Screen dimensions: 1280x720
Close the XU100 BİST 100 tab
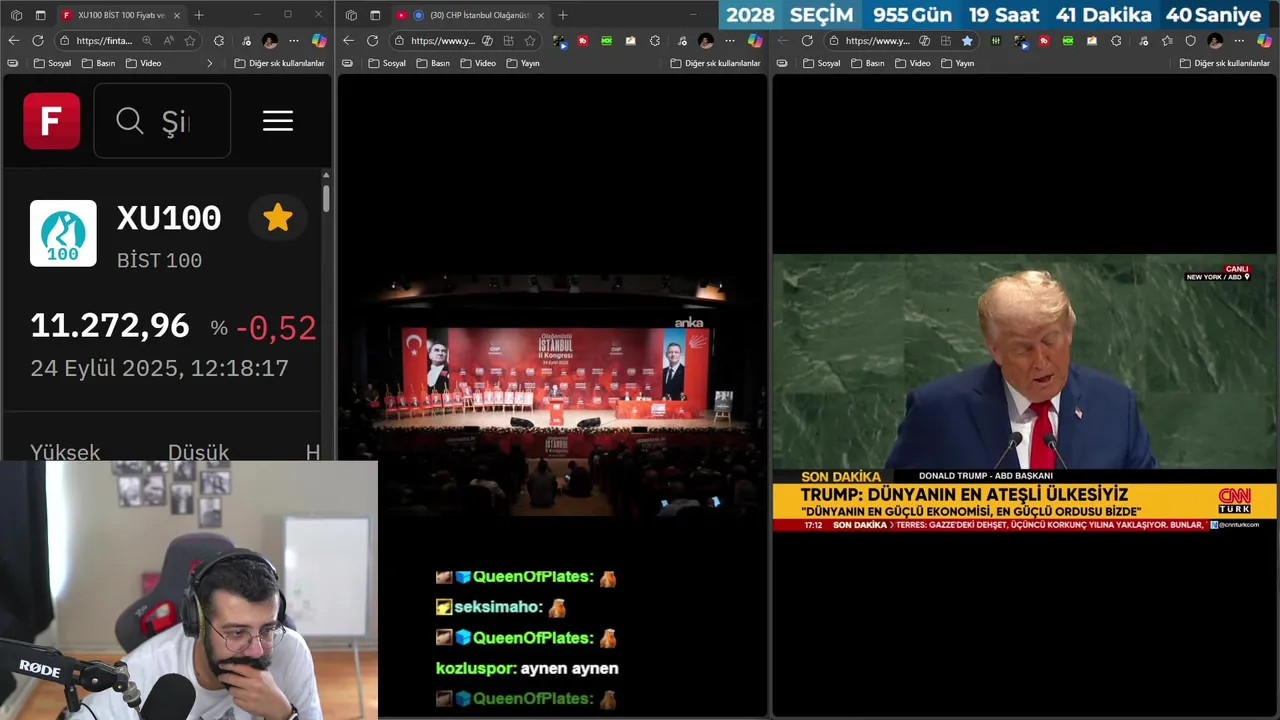coord(176,15)
